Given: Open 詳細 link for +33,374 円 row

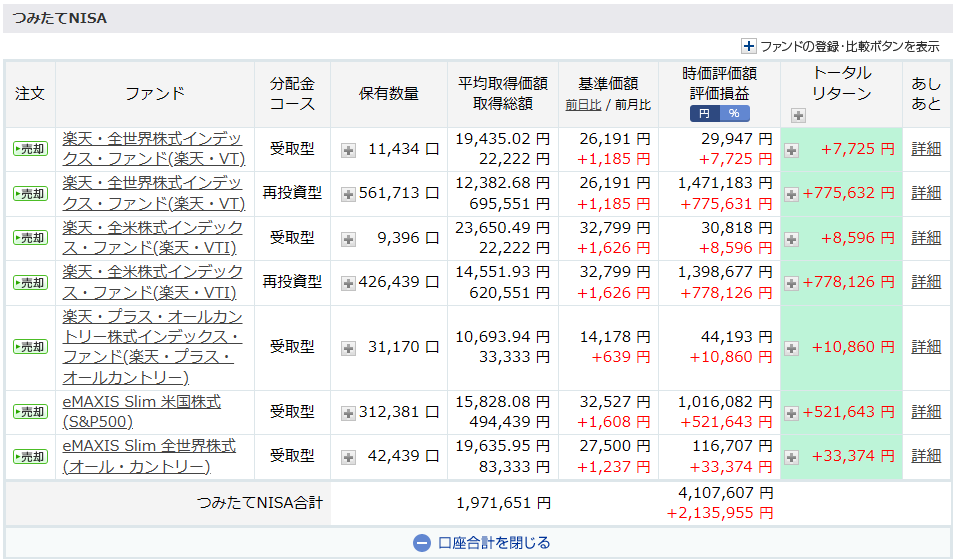Looking at the screenshot, I should (x=926, y=456).
